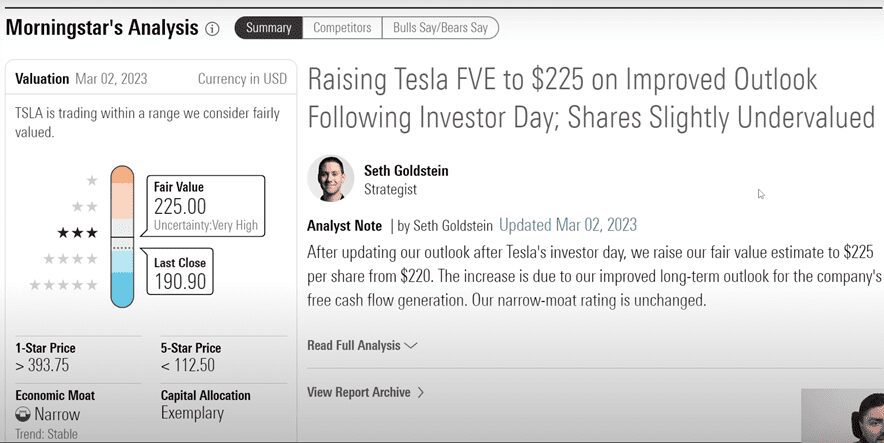
Task: Click the info icon beside Morningstar's Analysis
Action: pyautogui.click(x=212, y=28)
